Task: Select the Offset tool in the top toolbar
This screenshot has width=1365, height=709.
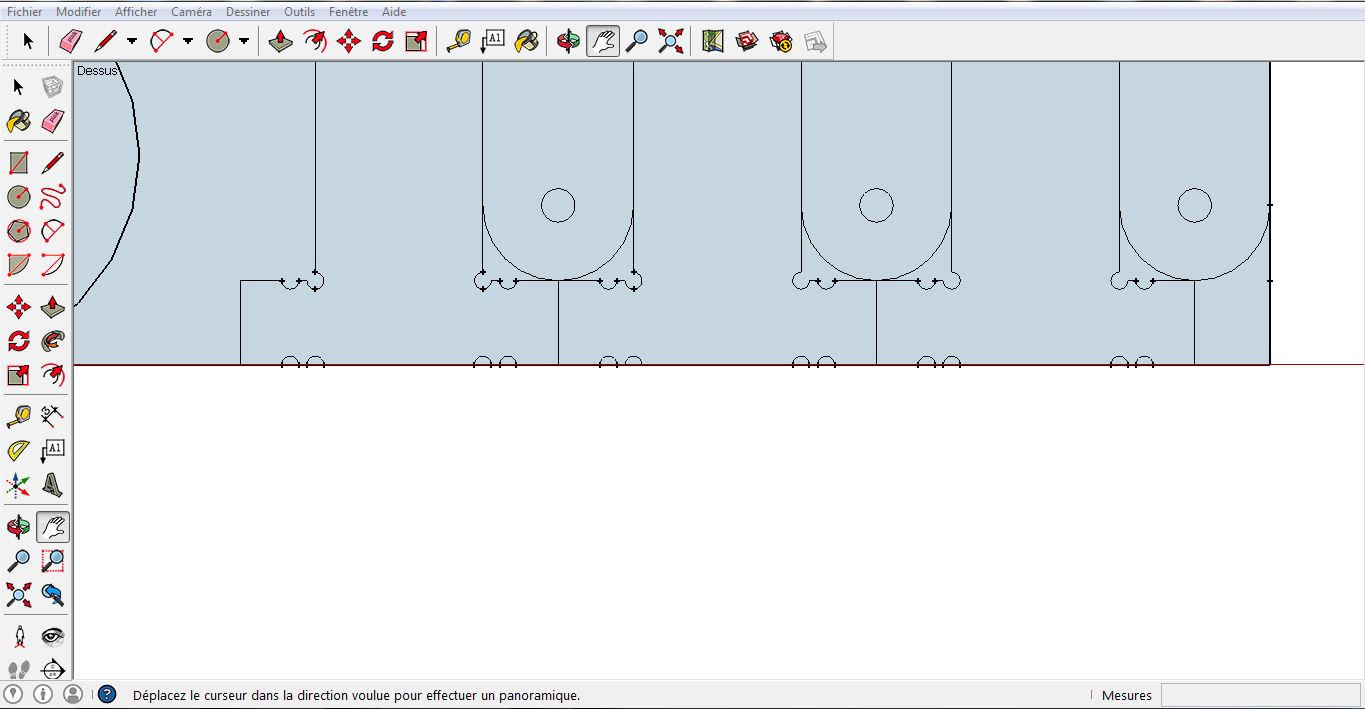Action: pyautogui.click(x=315, y=41)
